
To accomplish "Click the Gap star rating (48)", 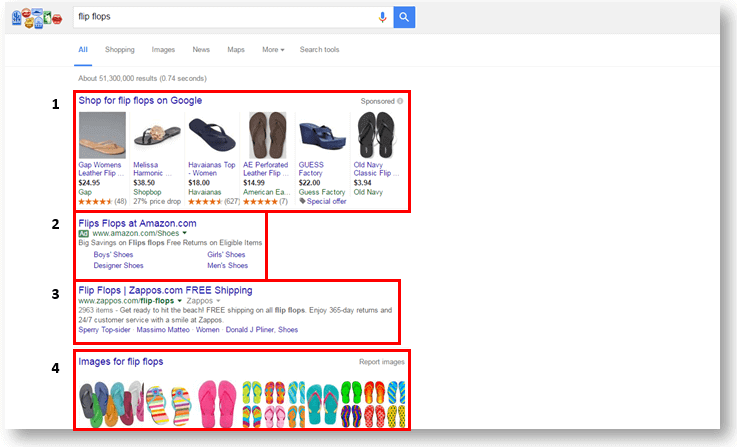I will pyautogui.click(x=102, y=202).
